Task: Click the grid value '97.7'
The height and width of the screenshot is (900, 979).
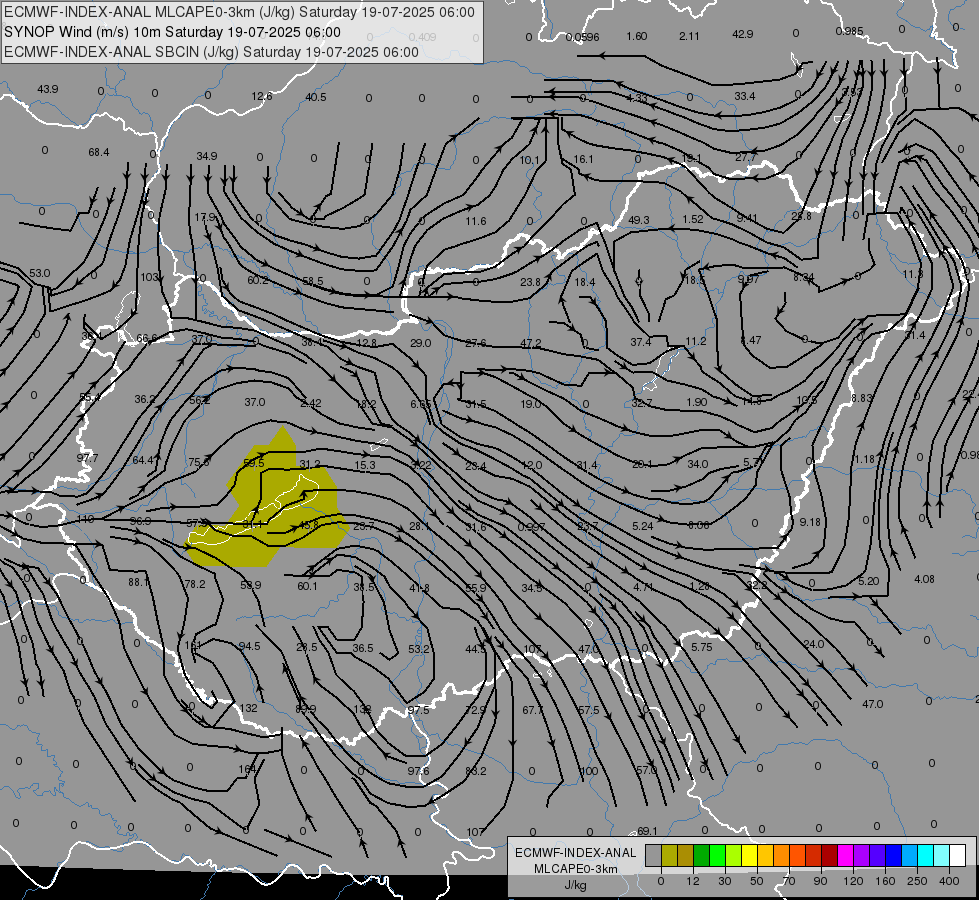Action: tap(87, 458)
